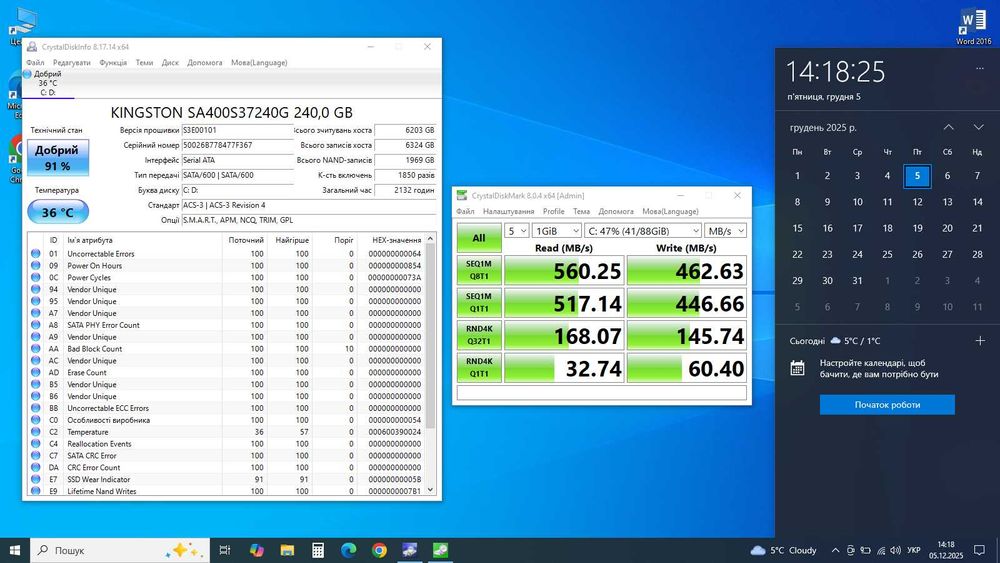Open Profile menu in CrystalDiskMark

(554, 211)
